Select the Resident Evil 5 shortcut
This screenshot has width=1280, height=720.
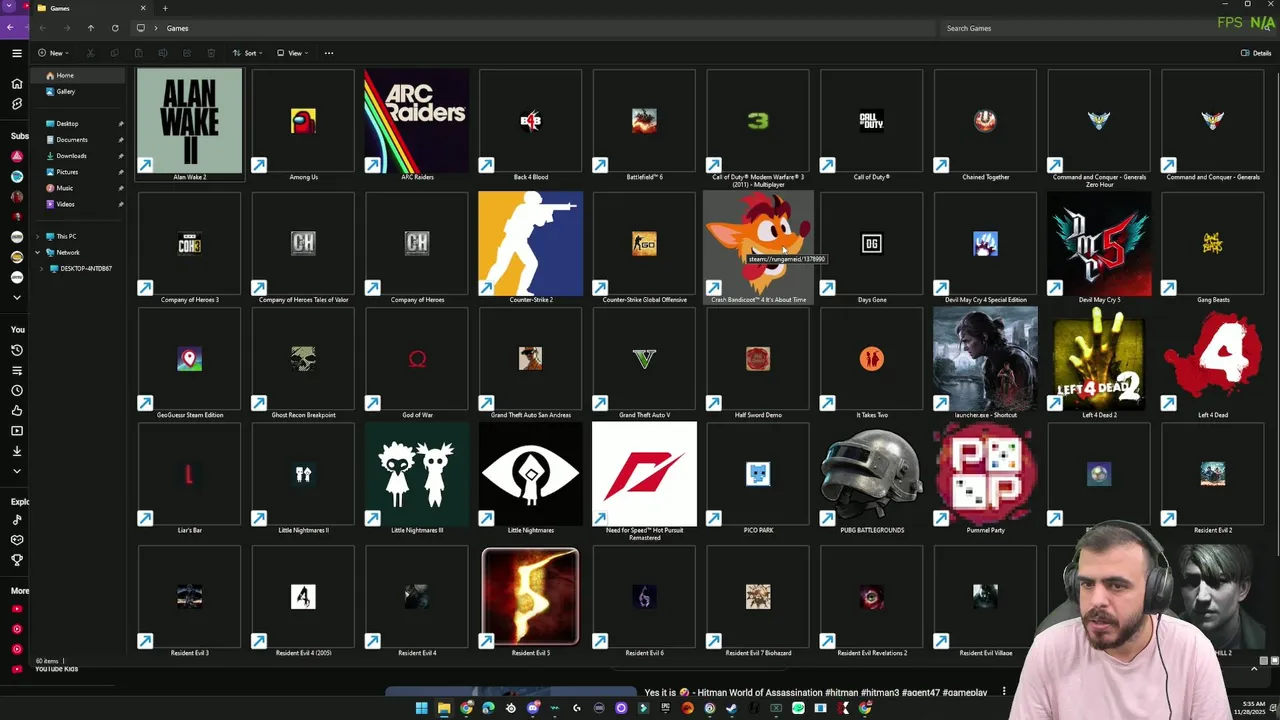click(x=530, y=601)
